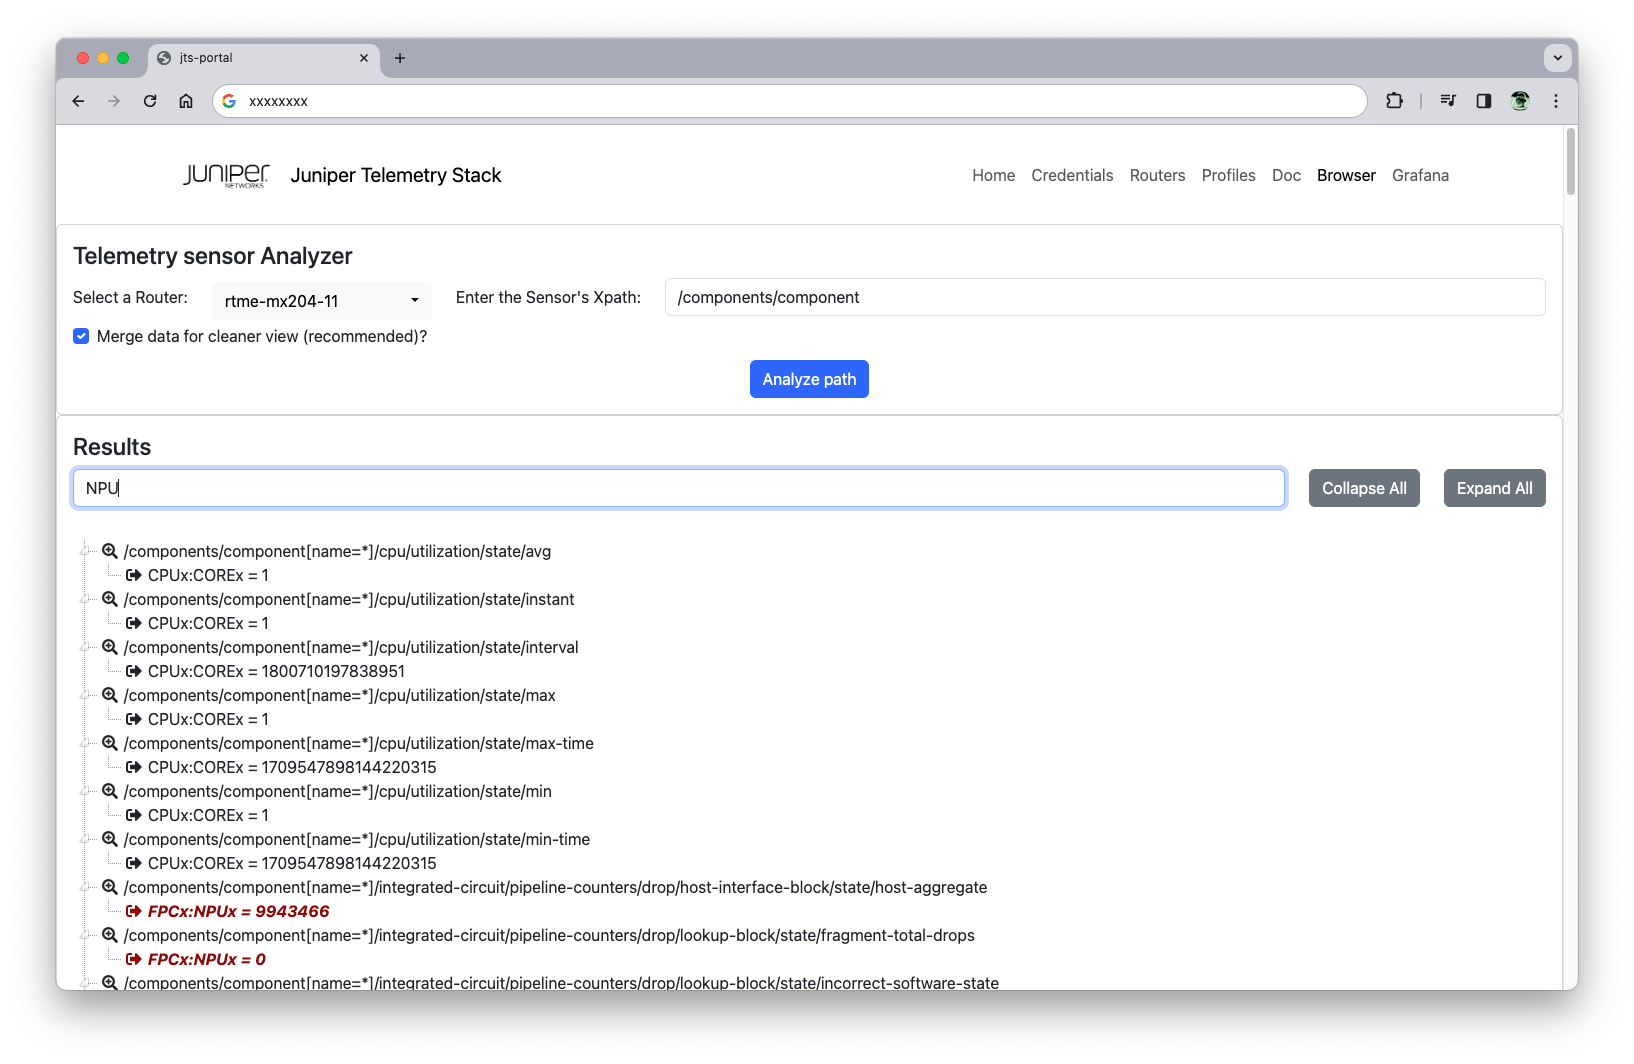The image size is (1634, 1064).
Task: Open the Grafana nav item
Action: [1420, 175]
